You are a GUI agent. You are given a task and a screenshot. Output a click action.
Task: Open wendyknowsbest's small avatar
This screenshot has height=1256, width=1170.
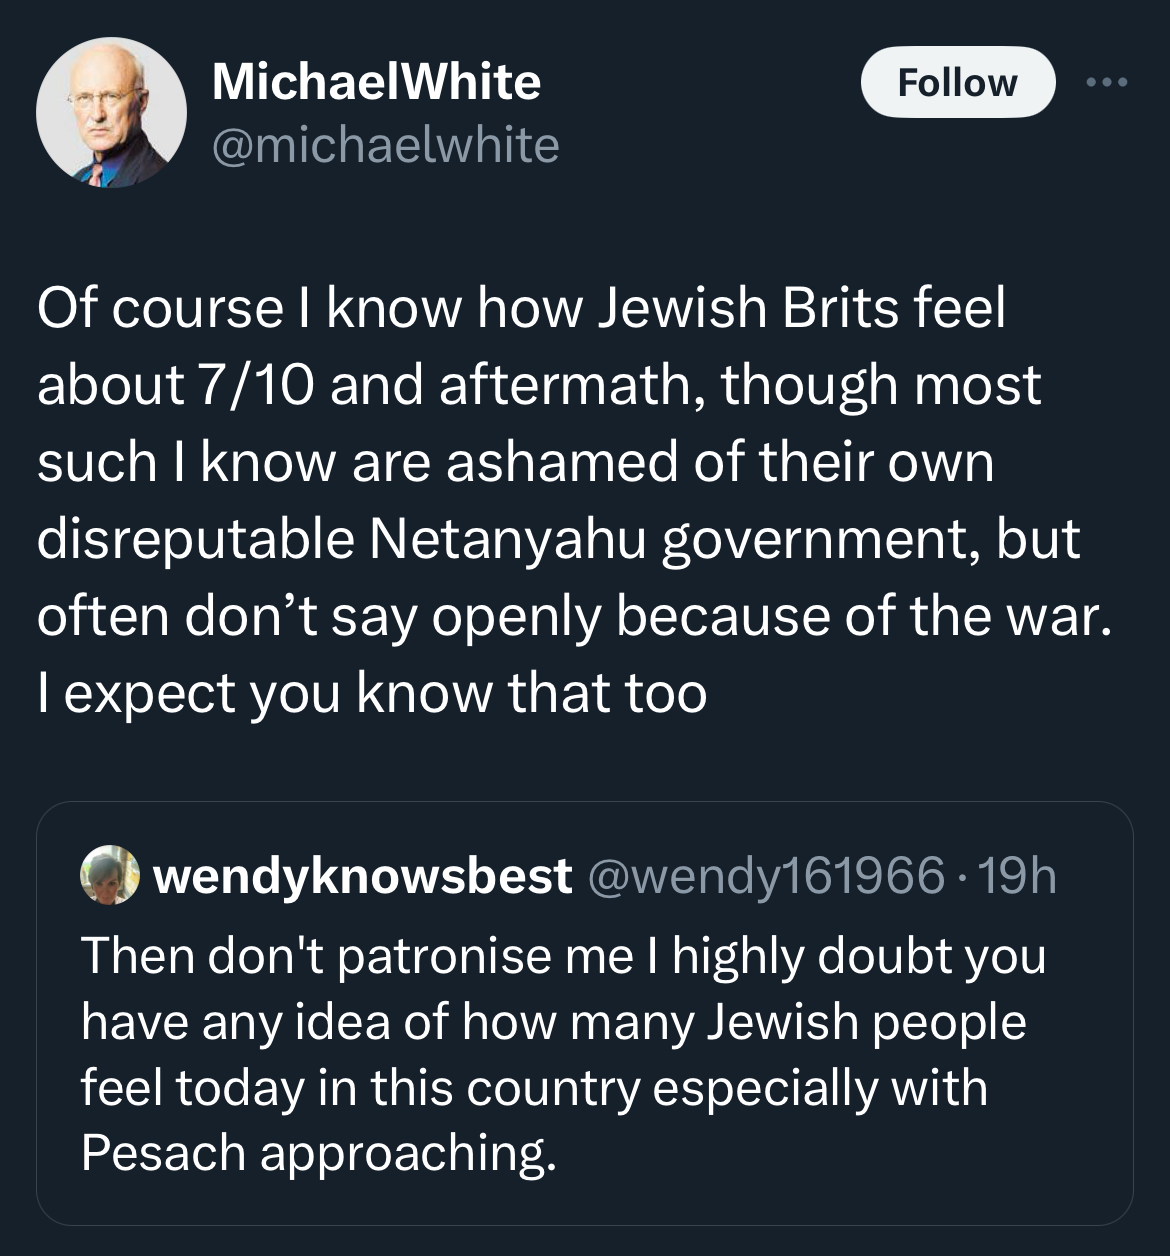(110, 875)
